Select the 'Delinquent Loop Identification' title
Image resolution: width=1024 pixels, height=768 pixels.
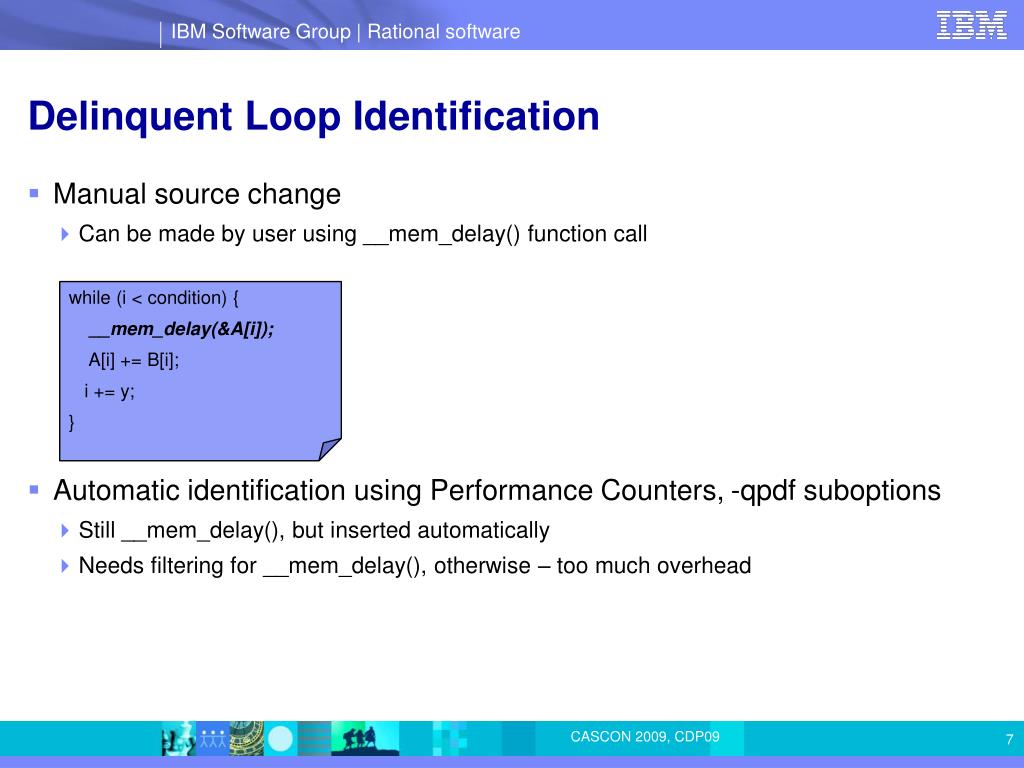pyautogui.click(x=314, y=116)
